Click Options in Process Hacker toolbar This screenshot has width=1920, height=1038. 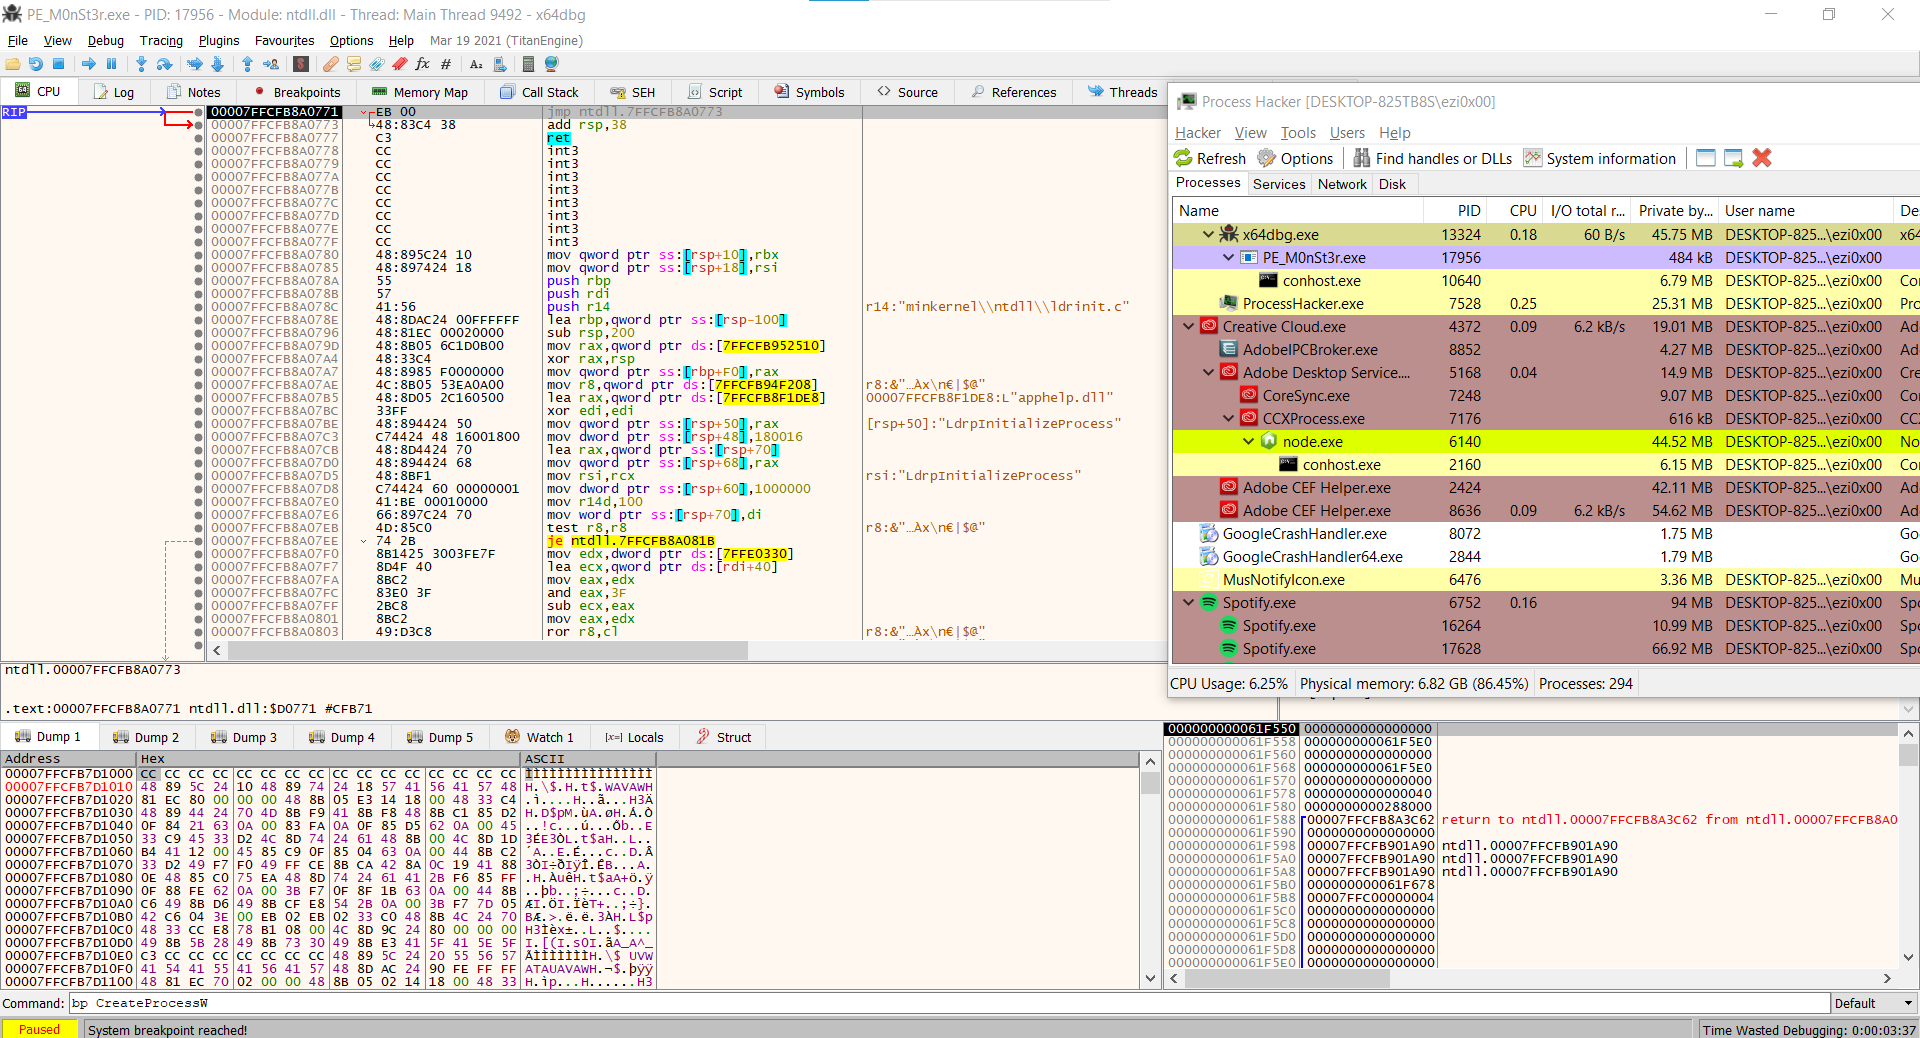coord(1295,158)
